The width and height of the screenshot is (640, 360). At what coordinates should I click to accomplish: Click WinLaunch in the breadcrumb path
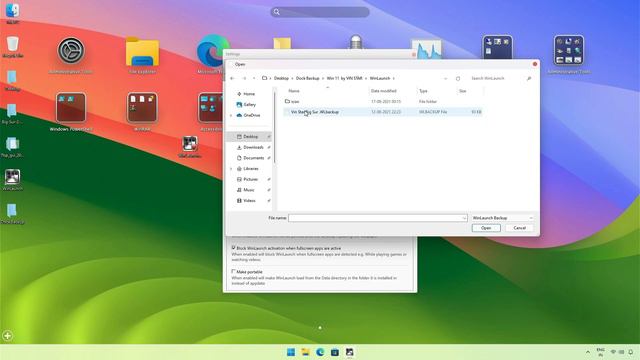pos(380,78)
